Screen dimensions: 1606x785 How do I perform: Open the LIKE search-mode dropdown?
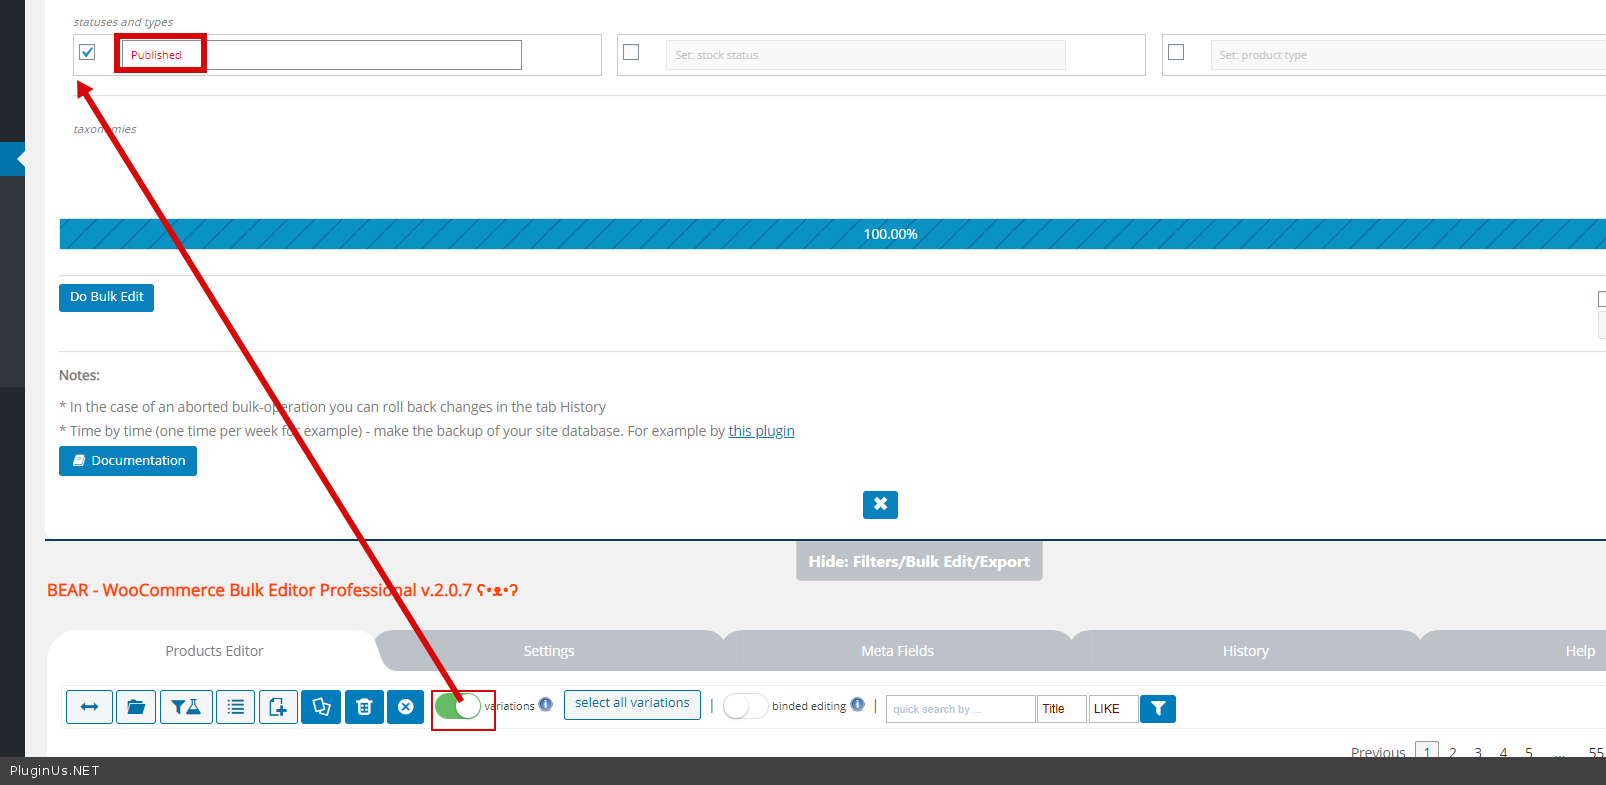[x=1113, y=709]
